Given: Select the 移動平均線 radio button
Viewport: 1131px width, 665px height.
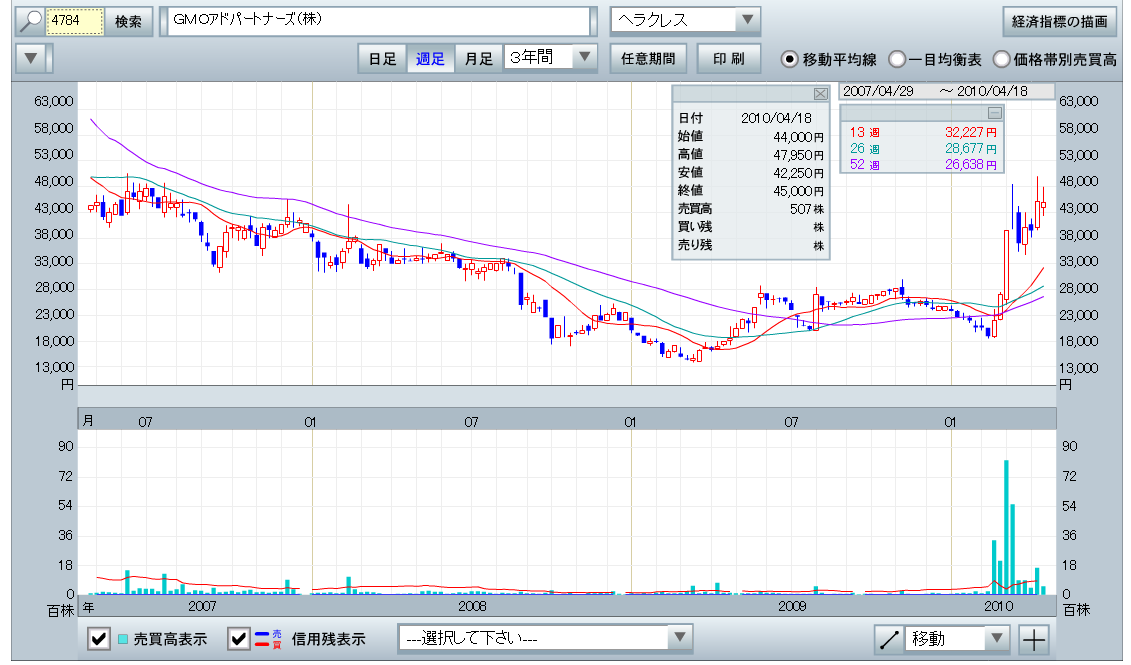Looking at the screenshot, I should click(x=790, y=59).
